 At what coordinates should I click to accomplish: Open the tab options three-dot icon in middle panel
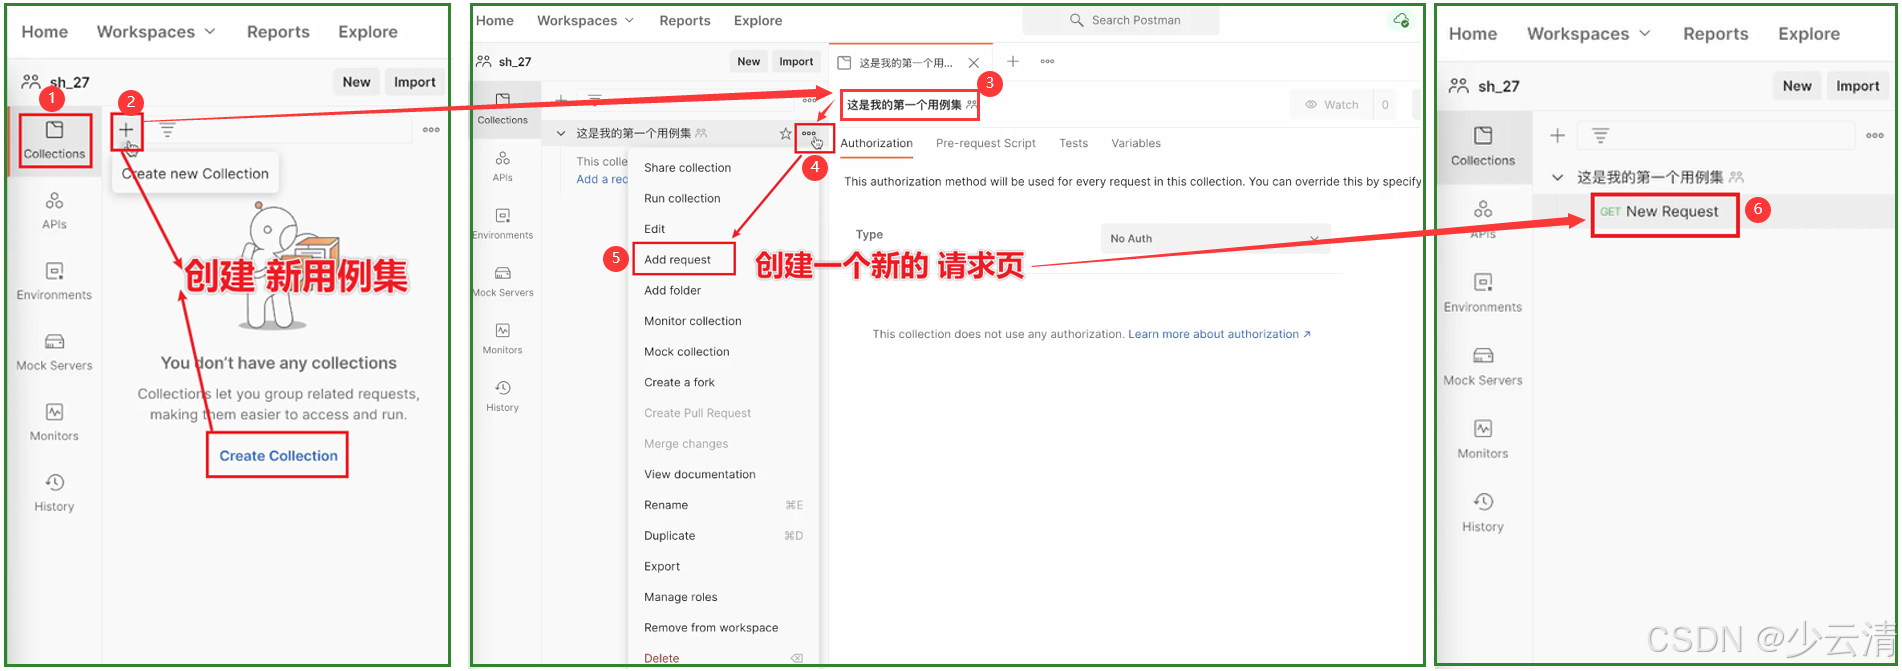pyautogui.click(x=1047, y=61)
